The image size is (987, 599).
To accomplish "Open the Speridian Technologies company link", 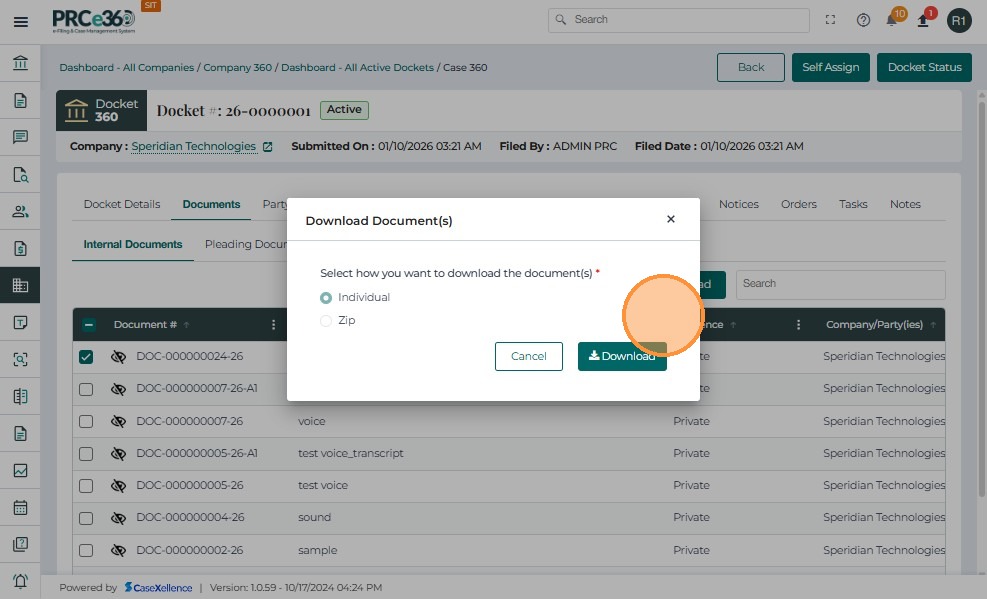I will [x=194, y=147].
